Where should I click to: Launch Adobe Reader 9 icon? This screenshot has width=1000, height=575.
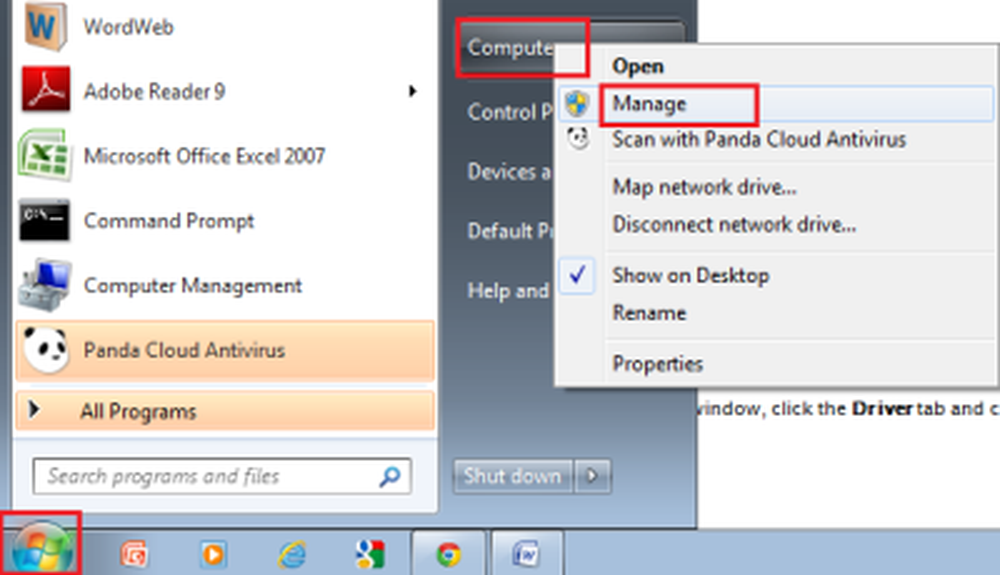(45, 90)
